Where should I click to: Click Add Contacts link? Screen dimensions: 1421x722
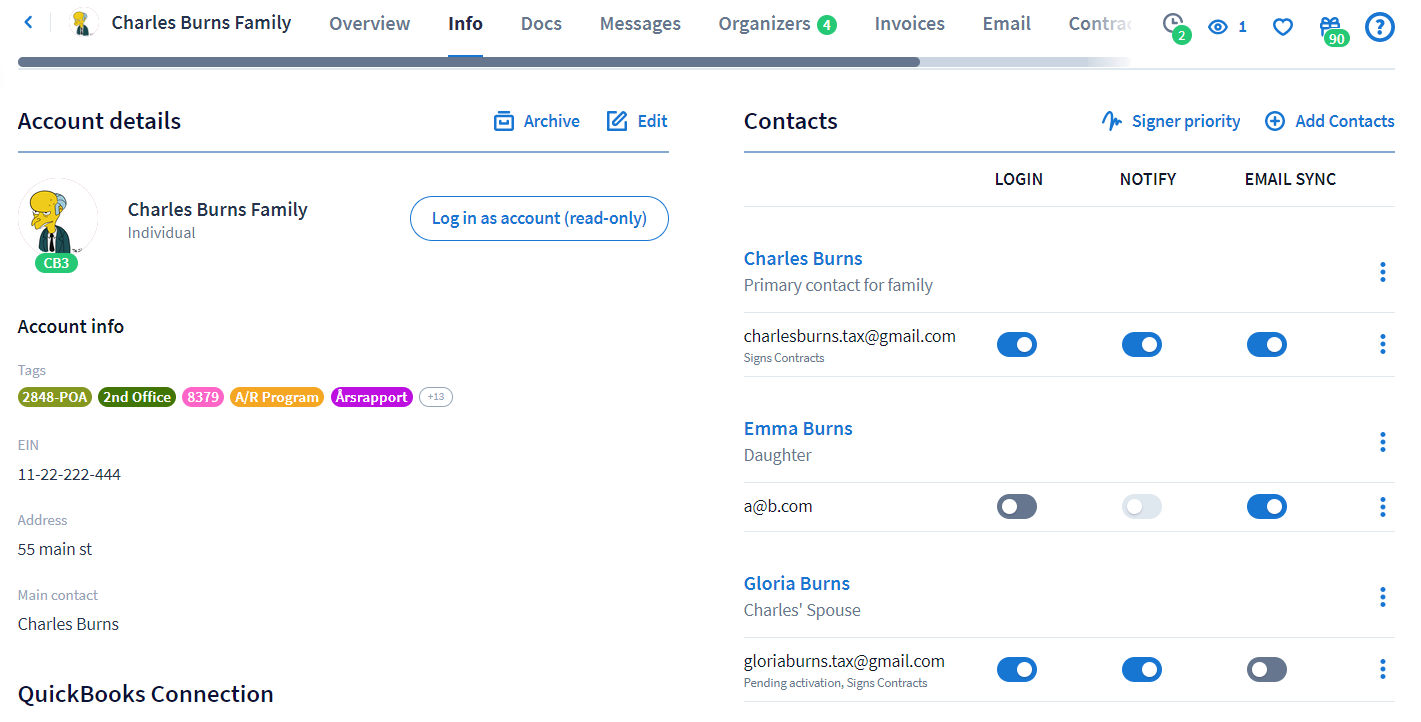tap(1330, 121)
